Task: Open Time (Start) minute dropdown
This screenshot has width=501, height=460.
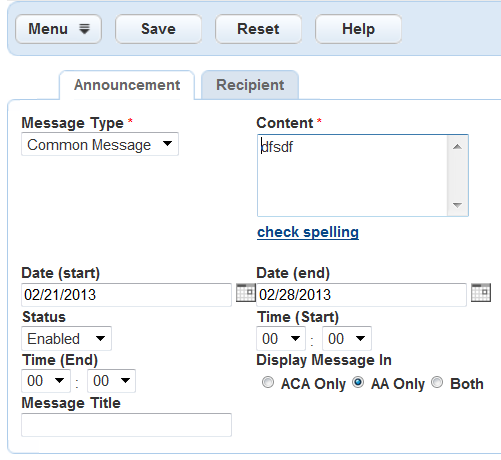Action: (x=347, y=339)
